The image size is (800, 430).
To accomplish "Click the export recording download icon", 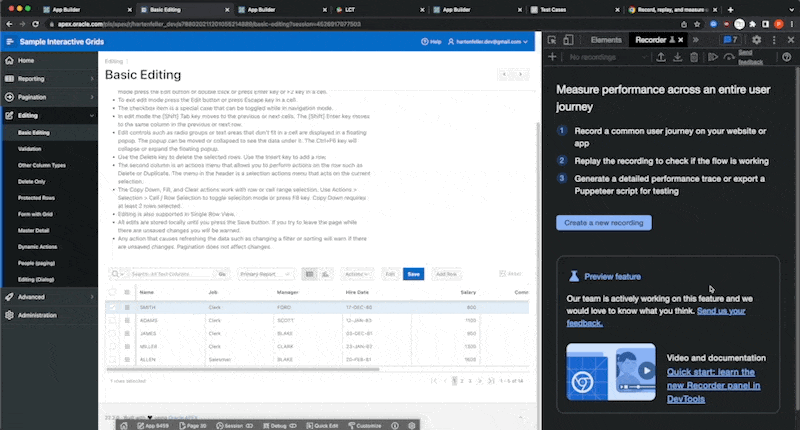I will pos(678,57).
